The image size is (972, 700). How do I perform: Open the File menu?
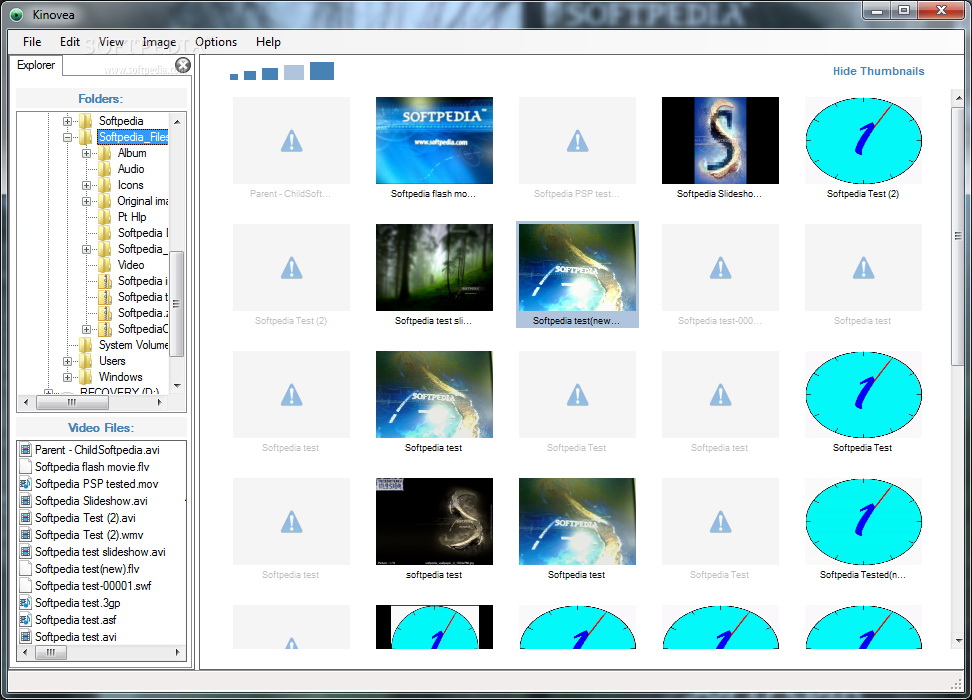[32, 42]
